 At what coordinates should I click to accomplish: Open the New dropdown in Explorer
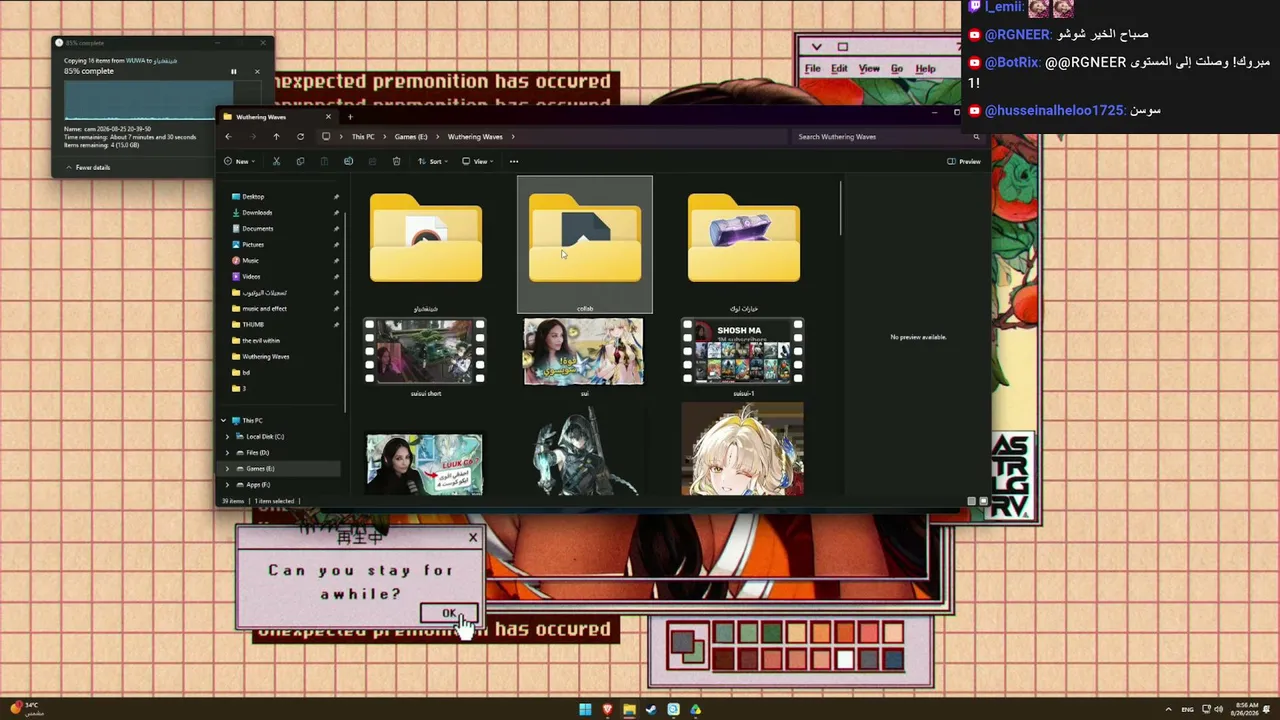coord(239,161)
